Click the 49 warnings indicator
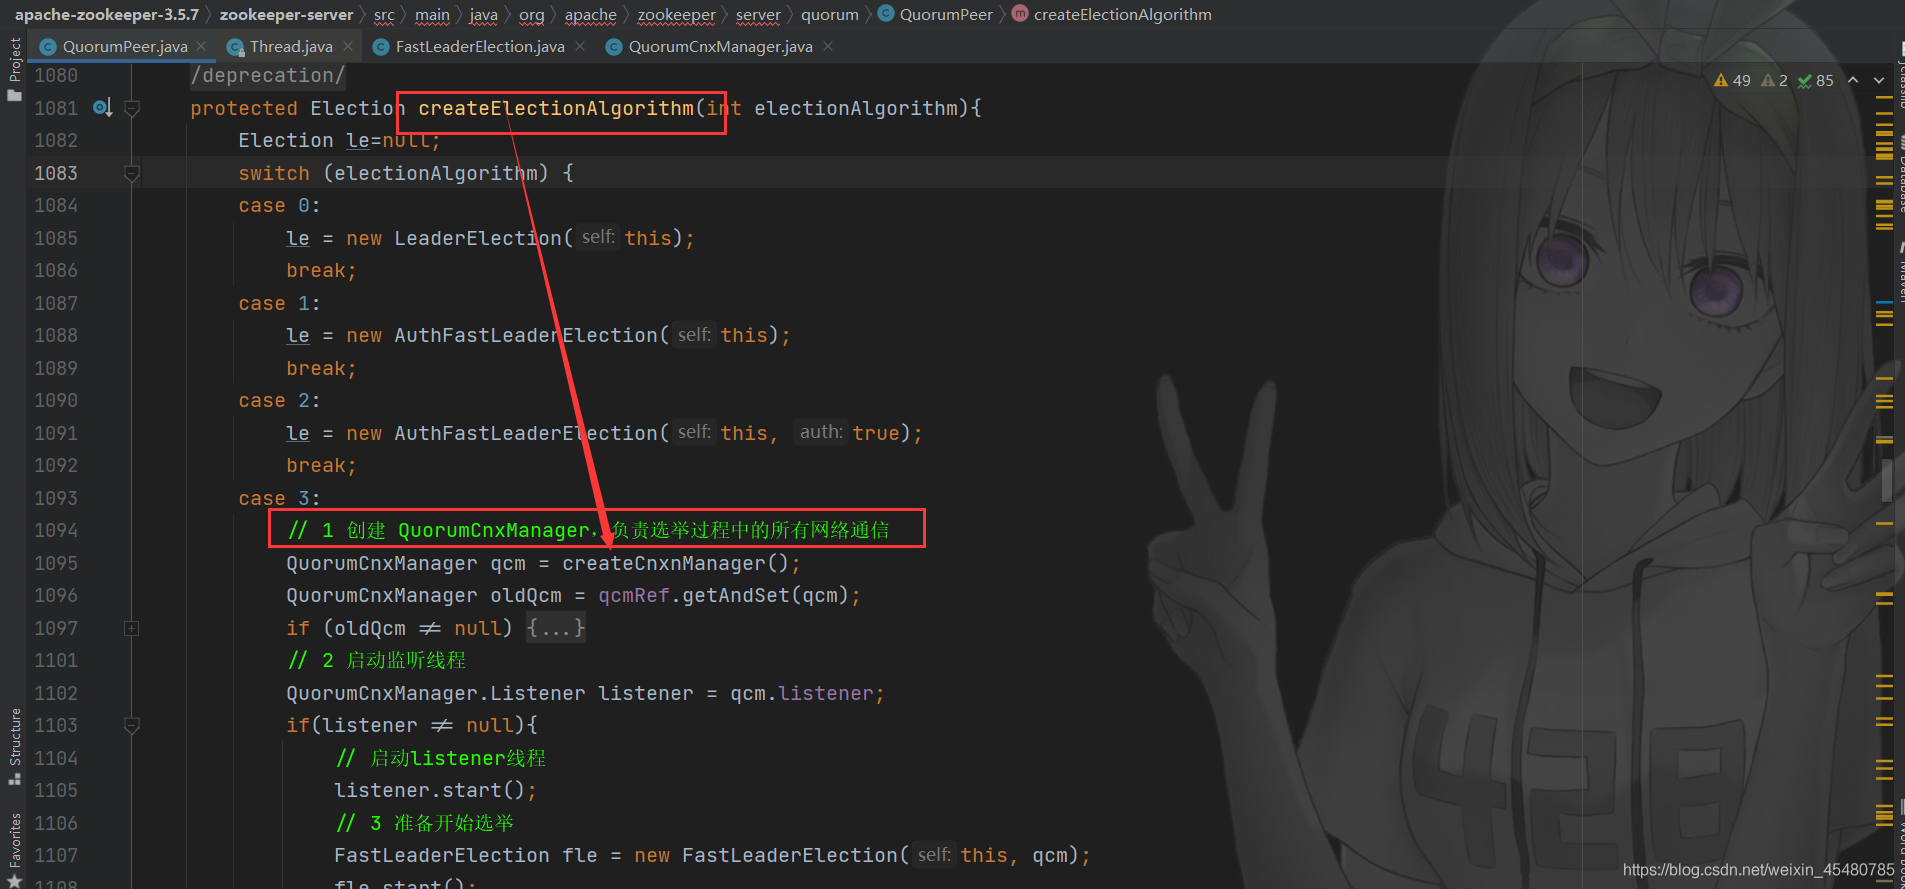The width and height of the screenshot is (1905, 889). (1732, 80)
